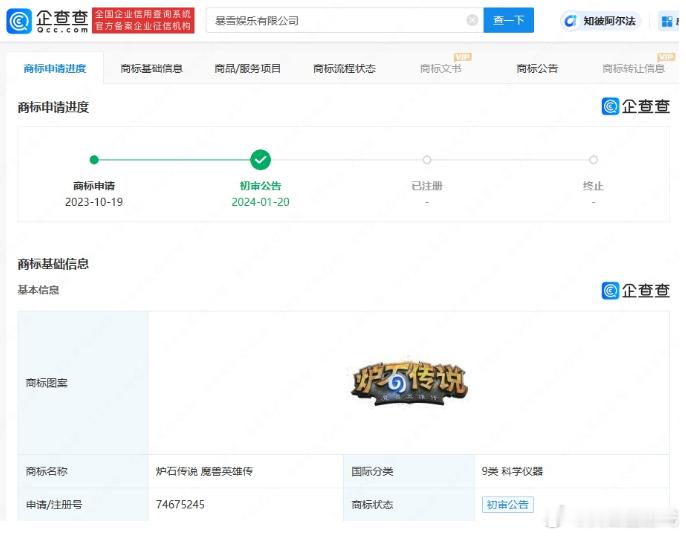
Task: Click the 初审公告 status badge
Action: (x=508, y=504)
